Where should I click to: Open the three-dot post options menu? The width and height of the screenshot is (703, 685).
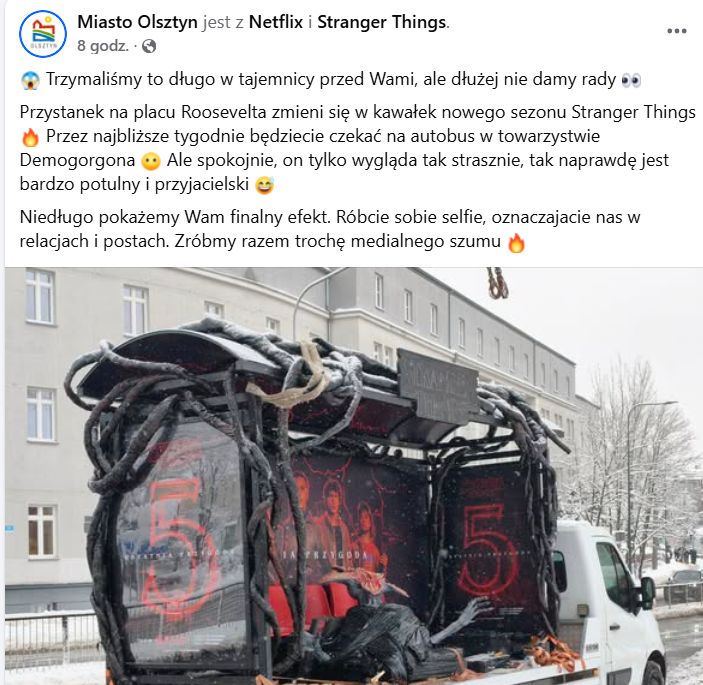pos(677,31)
